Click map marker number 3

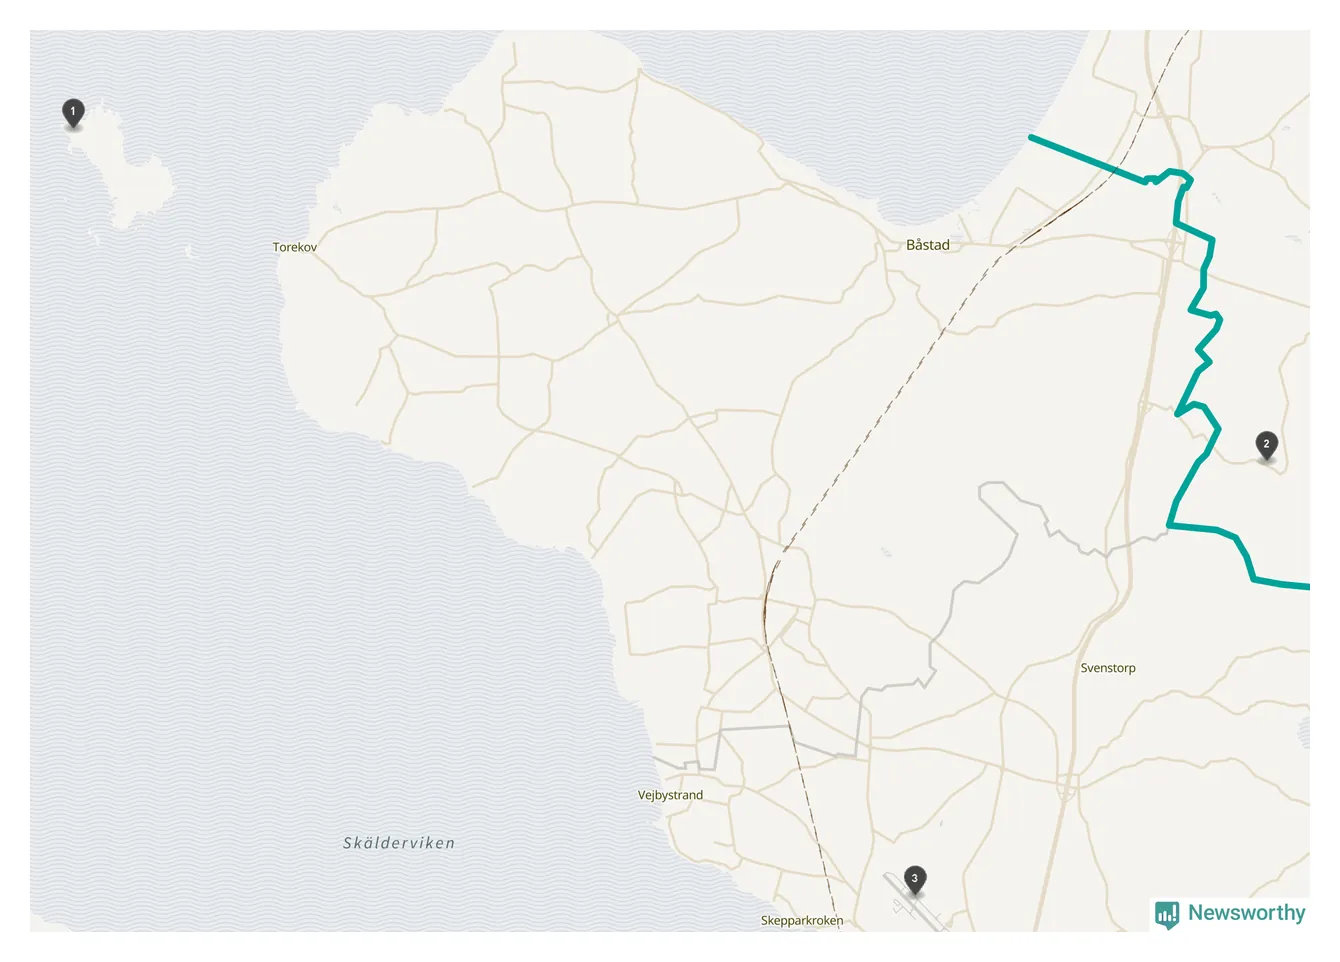click(914, 880)
